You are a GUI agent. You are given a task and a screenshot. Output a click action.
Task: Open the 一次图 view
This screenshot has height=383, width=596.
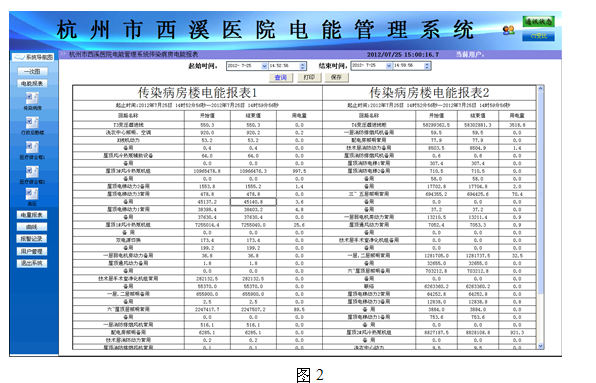coord(32,71)
